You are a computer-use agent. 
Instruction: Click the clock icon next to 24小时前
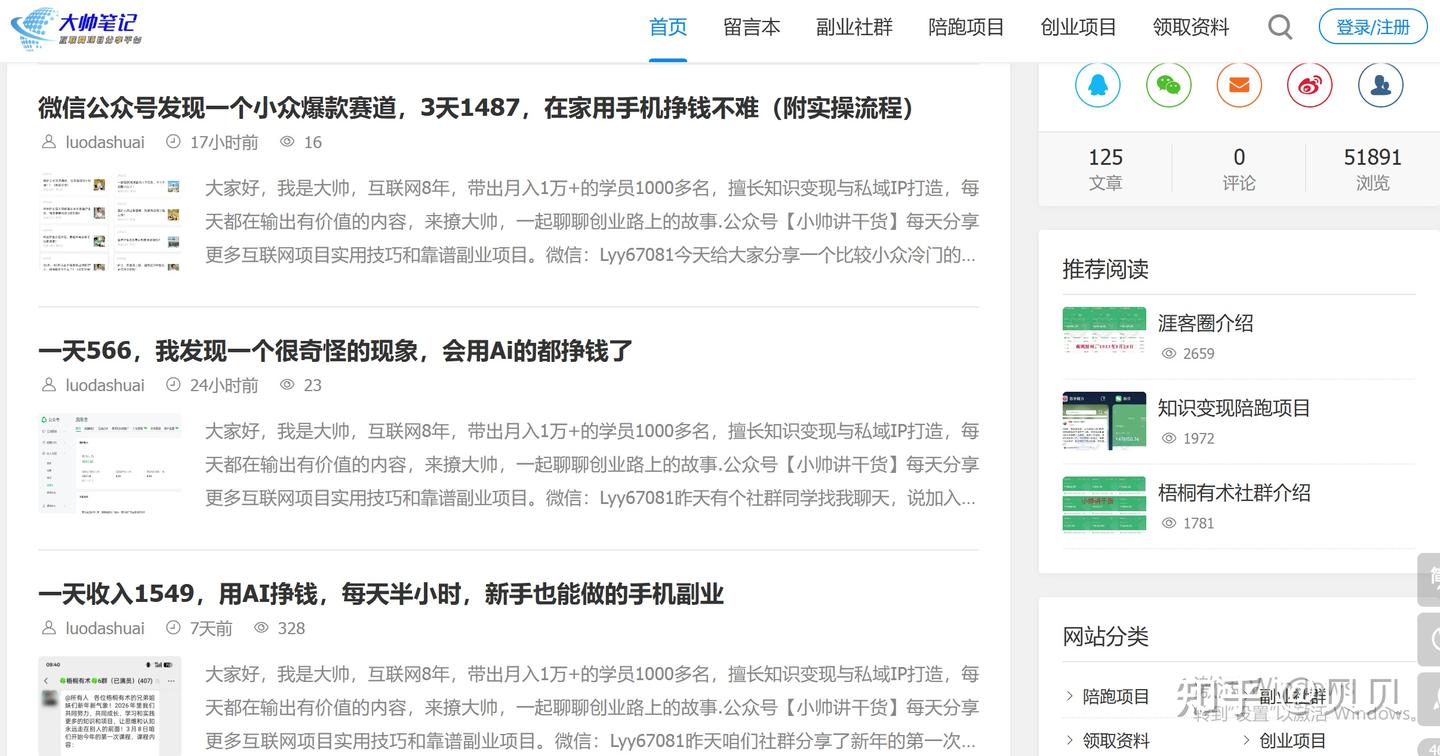(173, 385)
